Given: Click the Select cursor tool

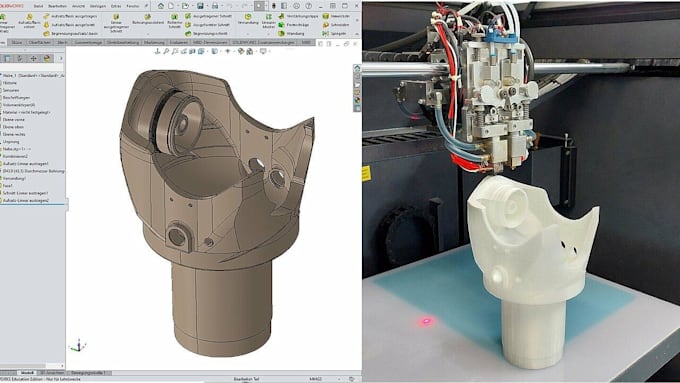Looking at the screenshot, I should (x=259, y=6).
